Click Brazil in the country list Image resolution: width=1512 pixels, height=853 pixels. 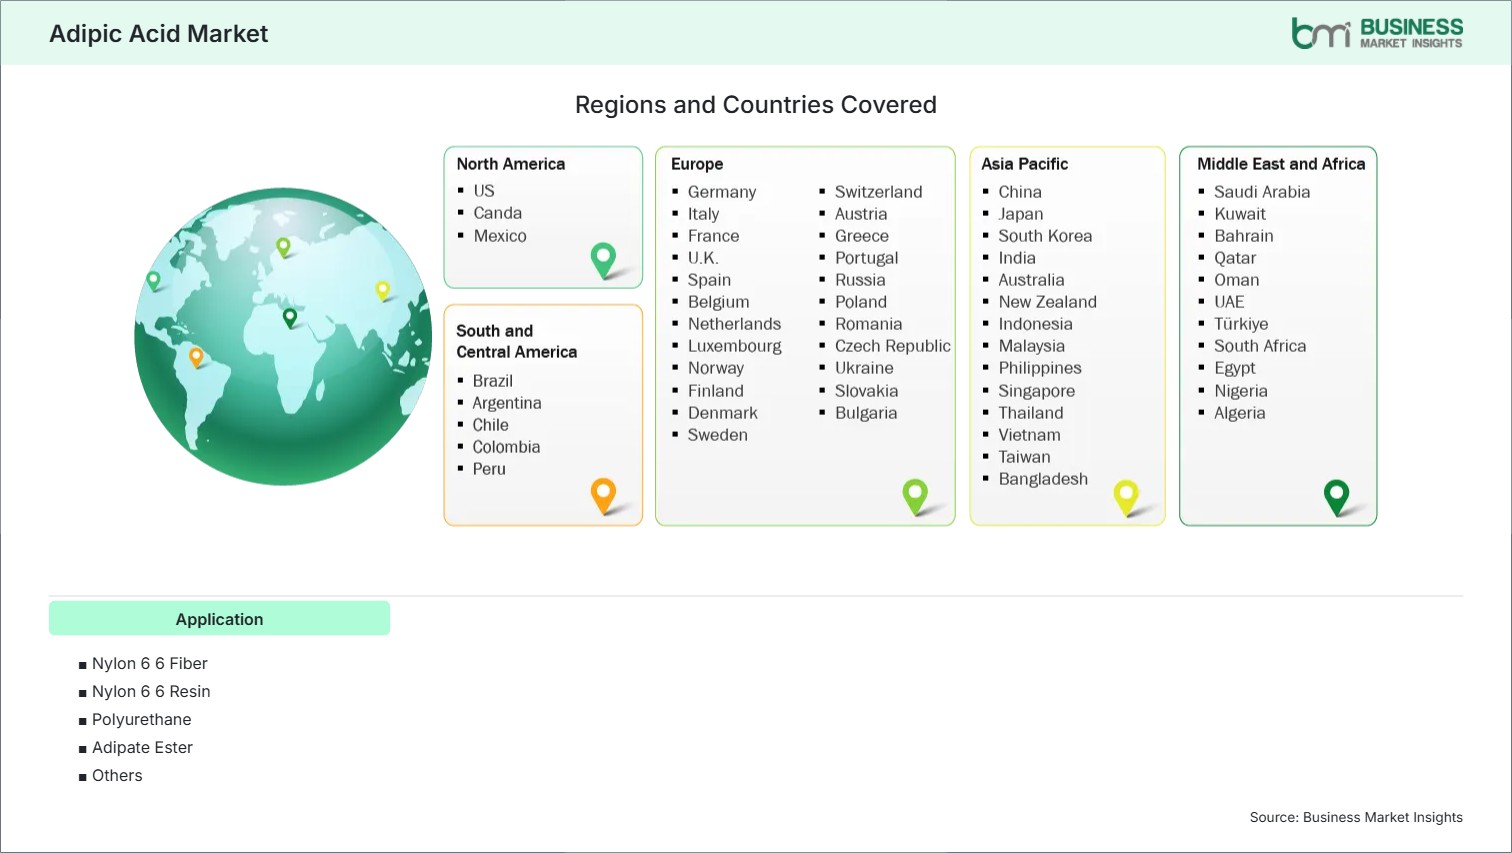click(493, 381)
